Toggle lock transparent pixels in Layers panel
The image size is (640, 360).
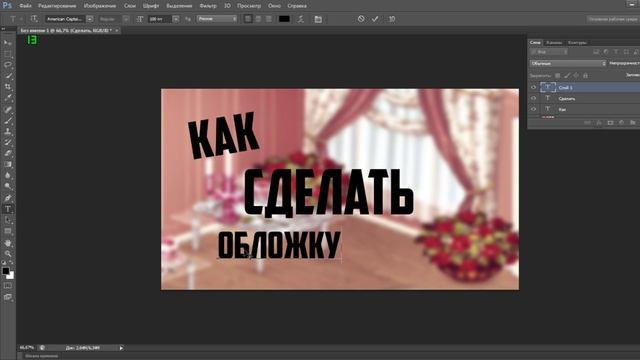[x=558, y=76]
